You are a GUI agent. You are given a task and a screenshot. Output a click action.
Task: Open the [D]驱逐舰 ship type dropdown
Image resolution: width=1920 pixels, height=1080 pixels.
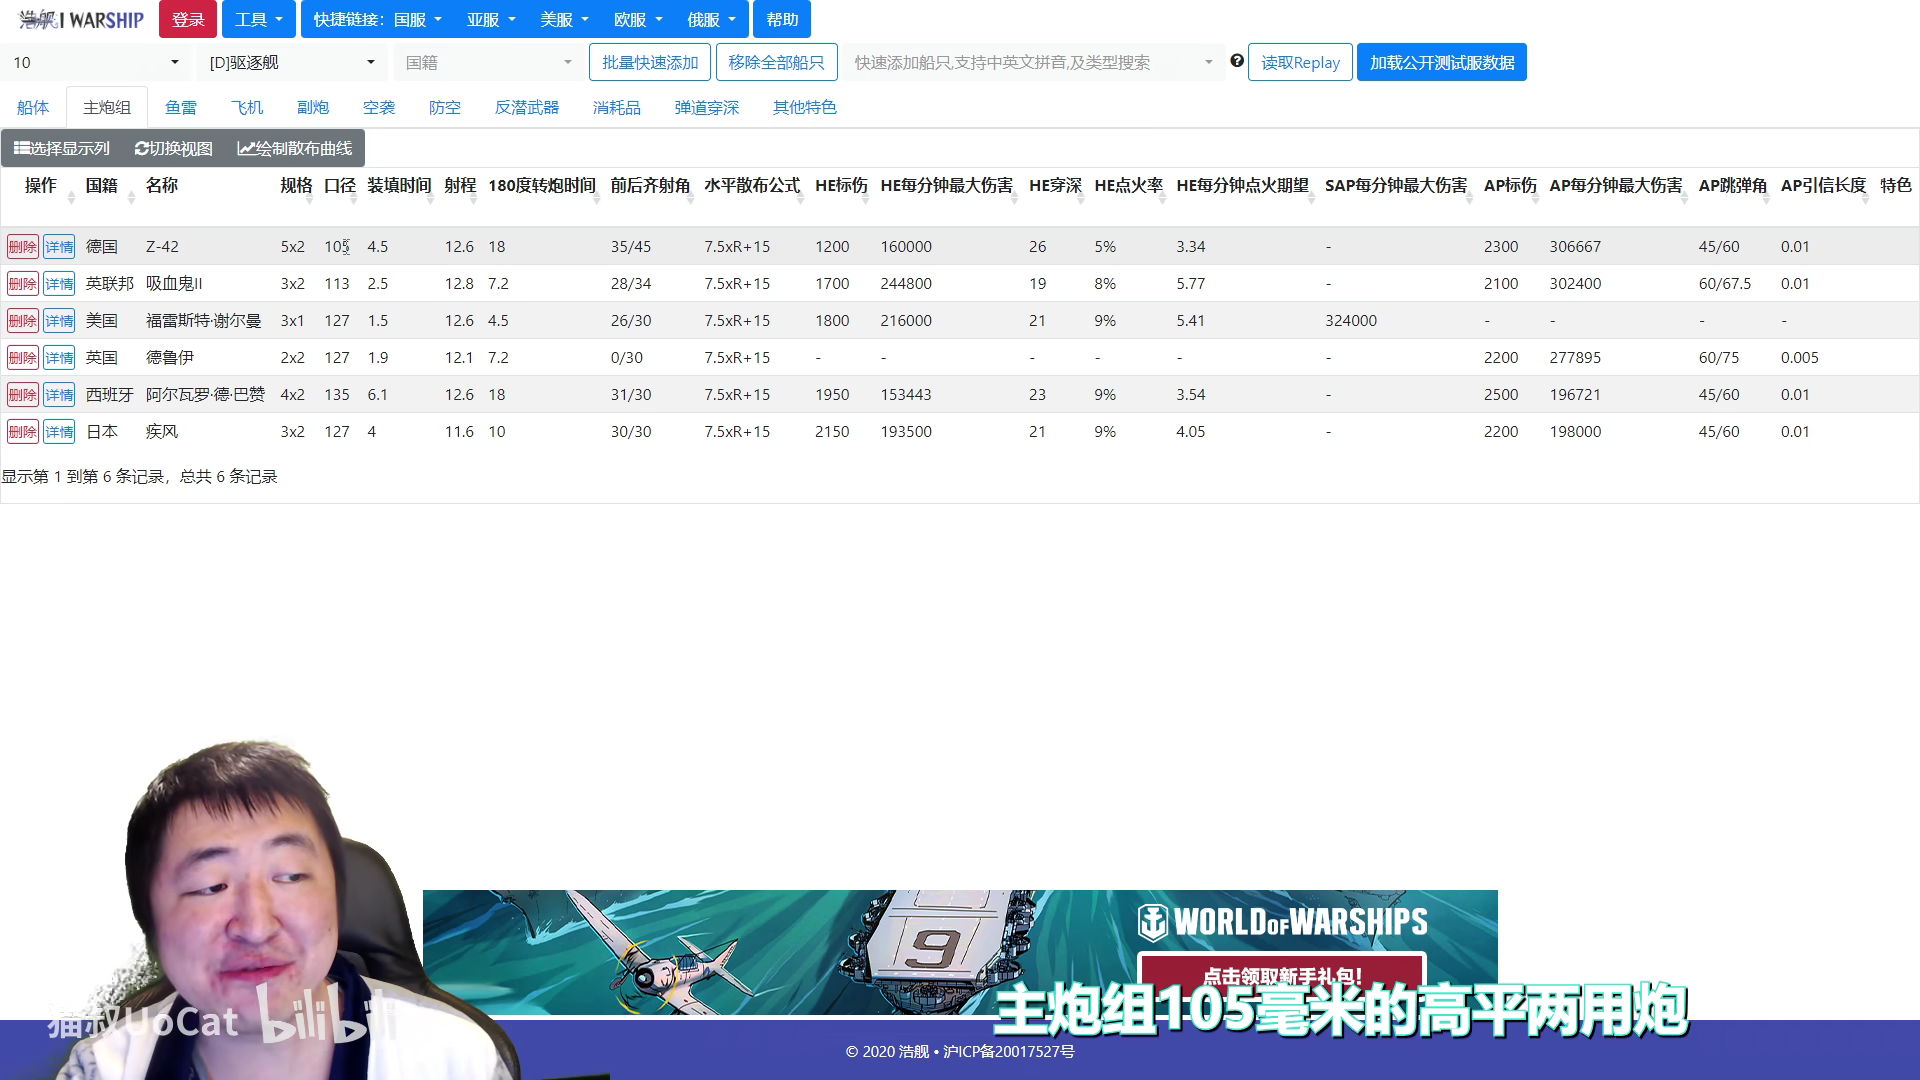click(x=290, y=61)
